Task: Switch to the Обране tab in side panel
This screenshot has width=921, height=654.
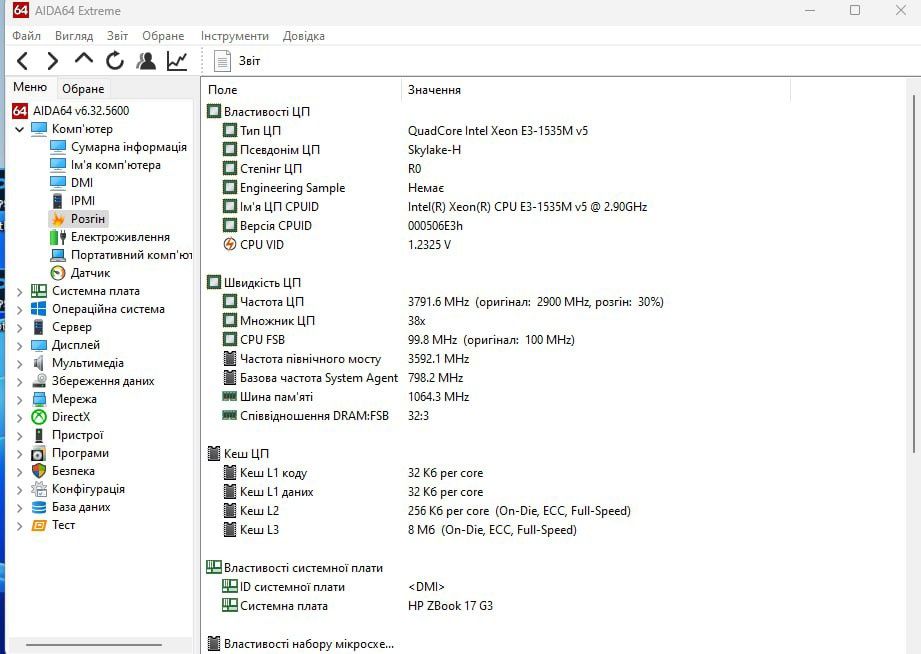Action: click(x=83, y=89)
